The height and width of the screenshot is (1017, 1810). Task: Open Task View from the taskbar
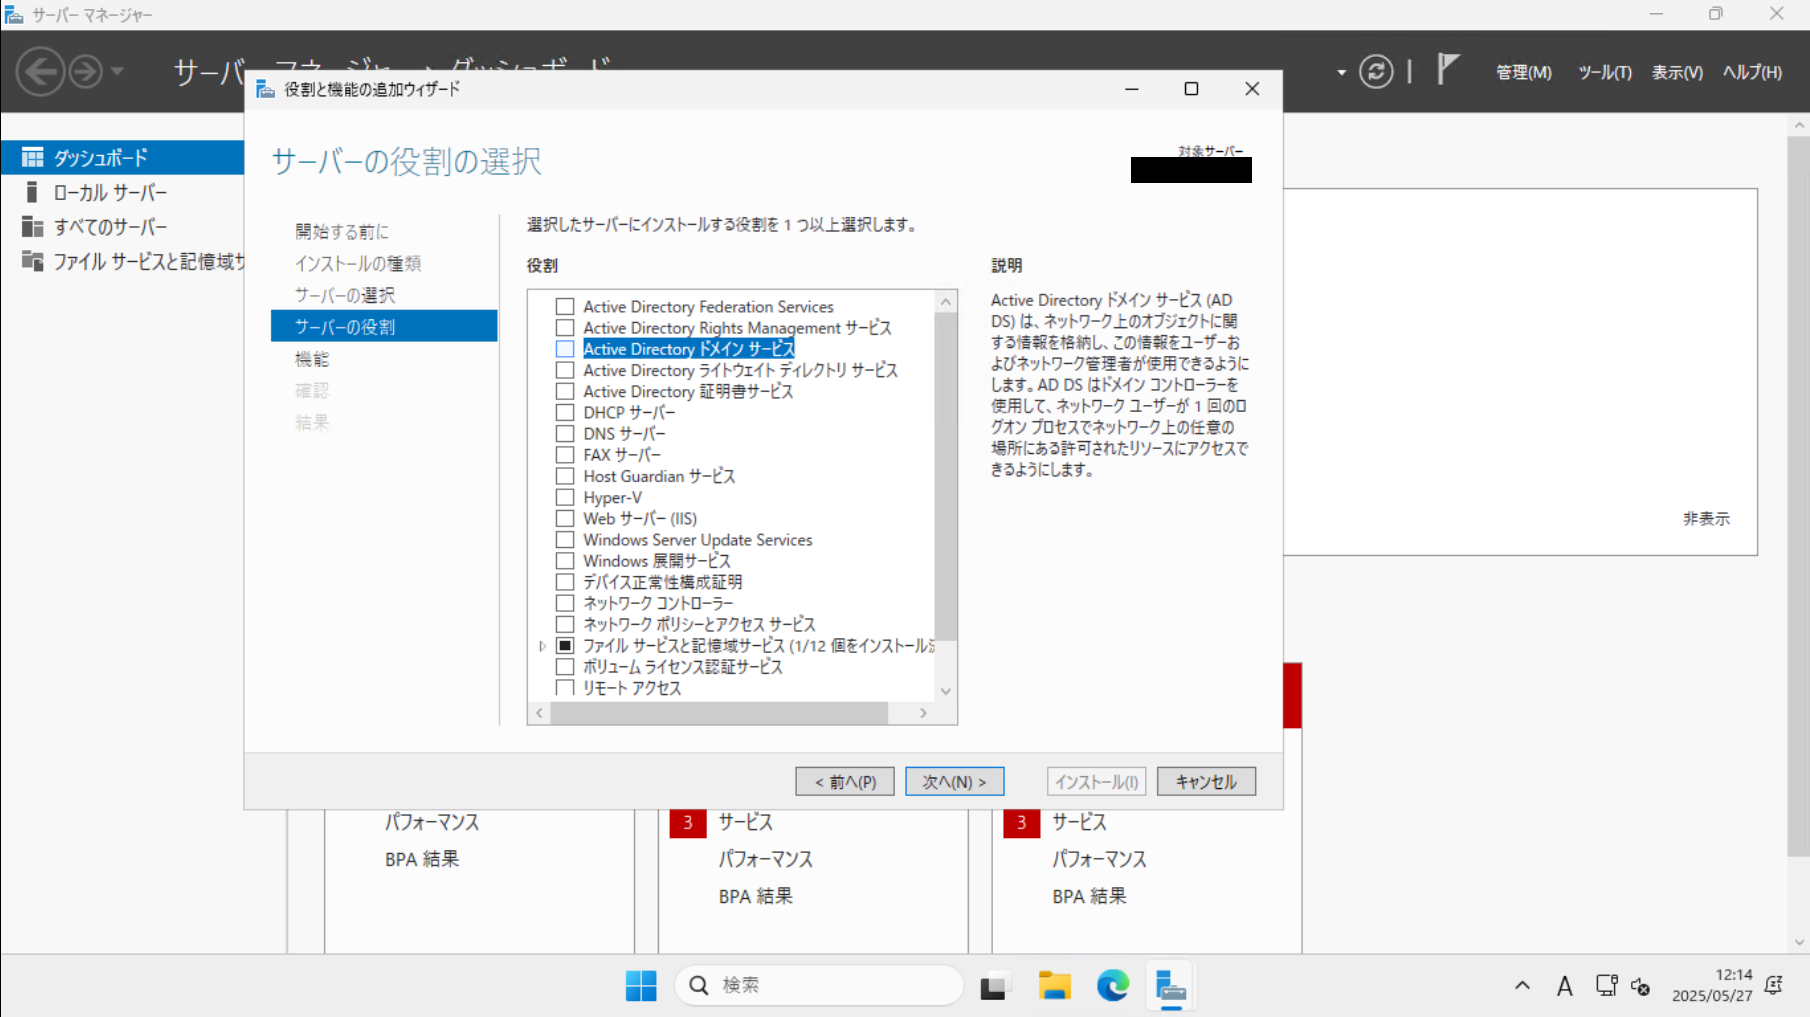point(993,986)
